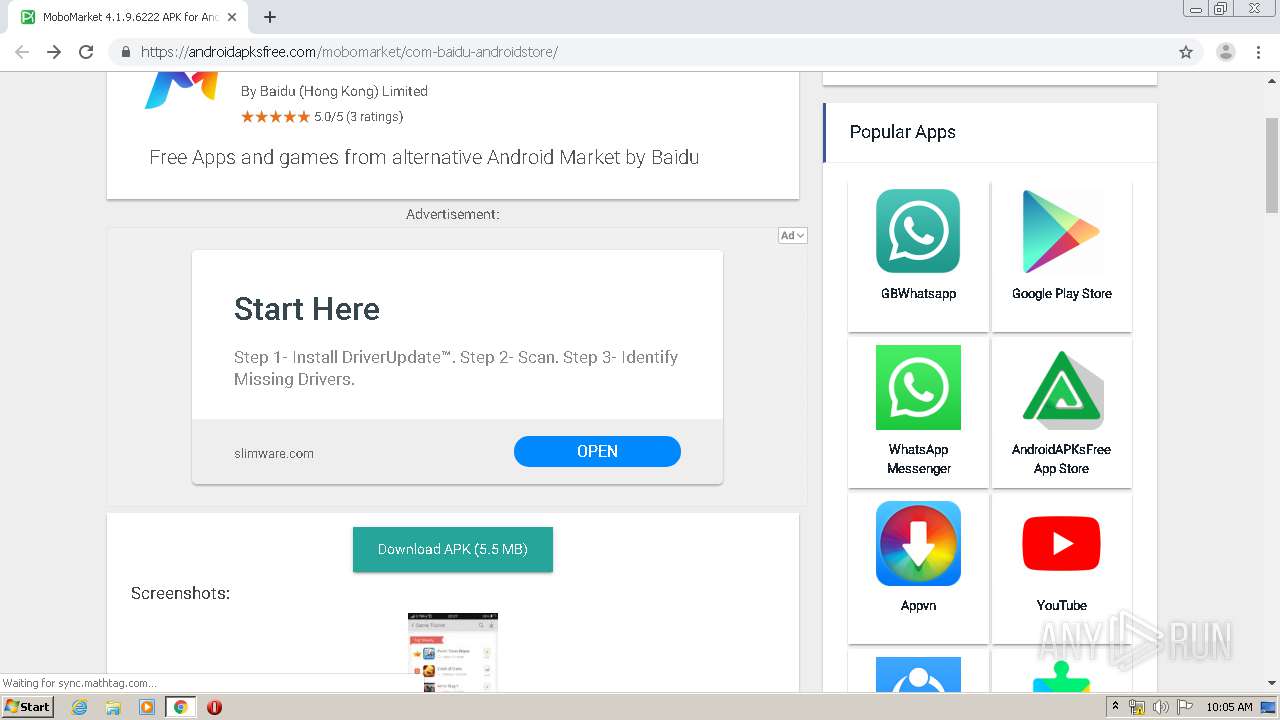The width and height of the screenshot is (1280, 720).
Task: Open the Chrome profile avatar icon
Action: [1225, 52]
